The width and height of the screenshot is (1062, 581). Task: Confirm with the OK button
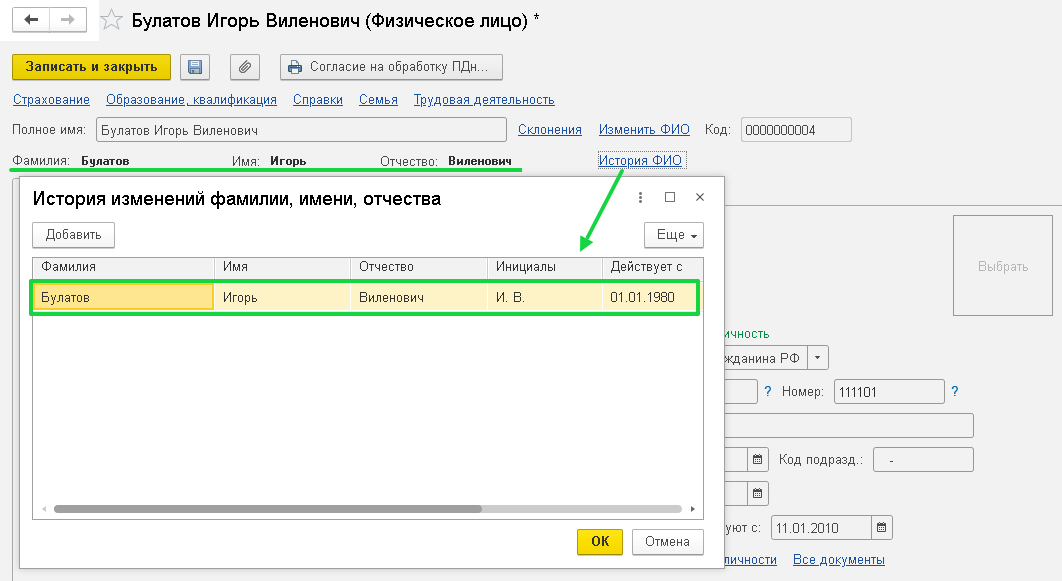click(600, 542)
